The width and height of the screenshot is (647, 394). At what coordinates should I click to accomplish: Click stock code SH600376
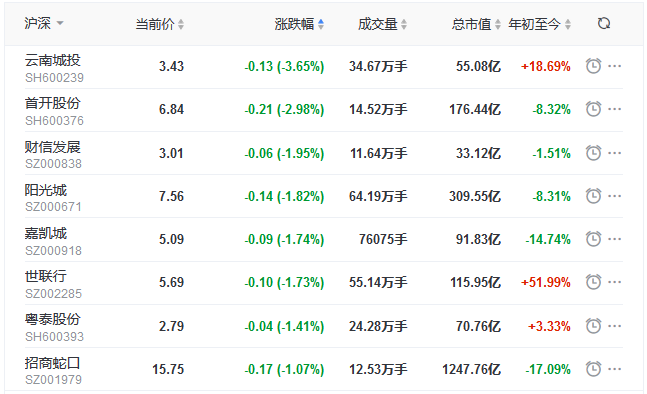(x=54, y=120)
